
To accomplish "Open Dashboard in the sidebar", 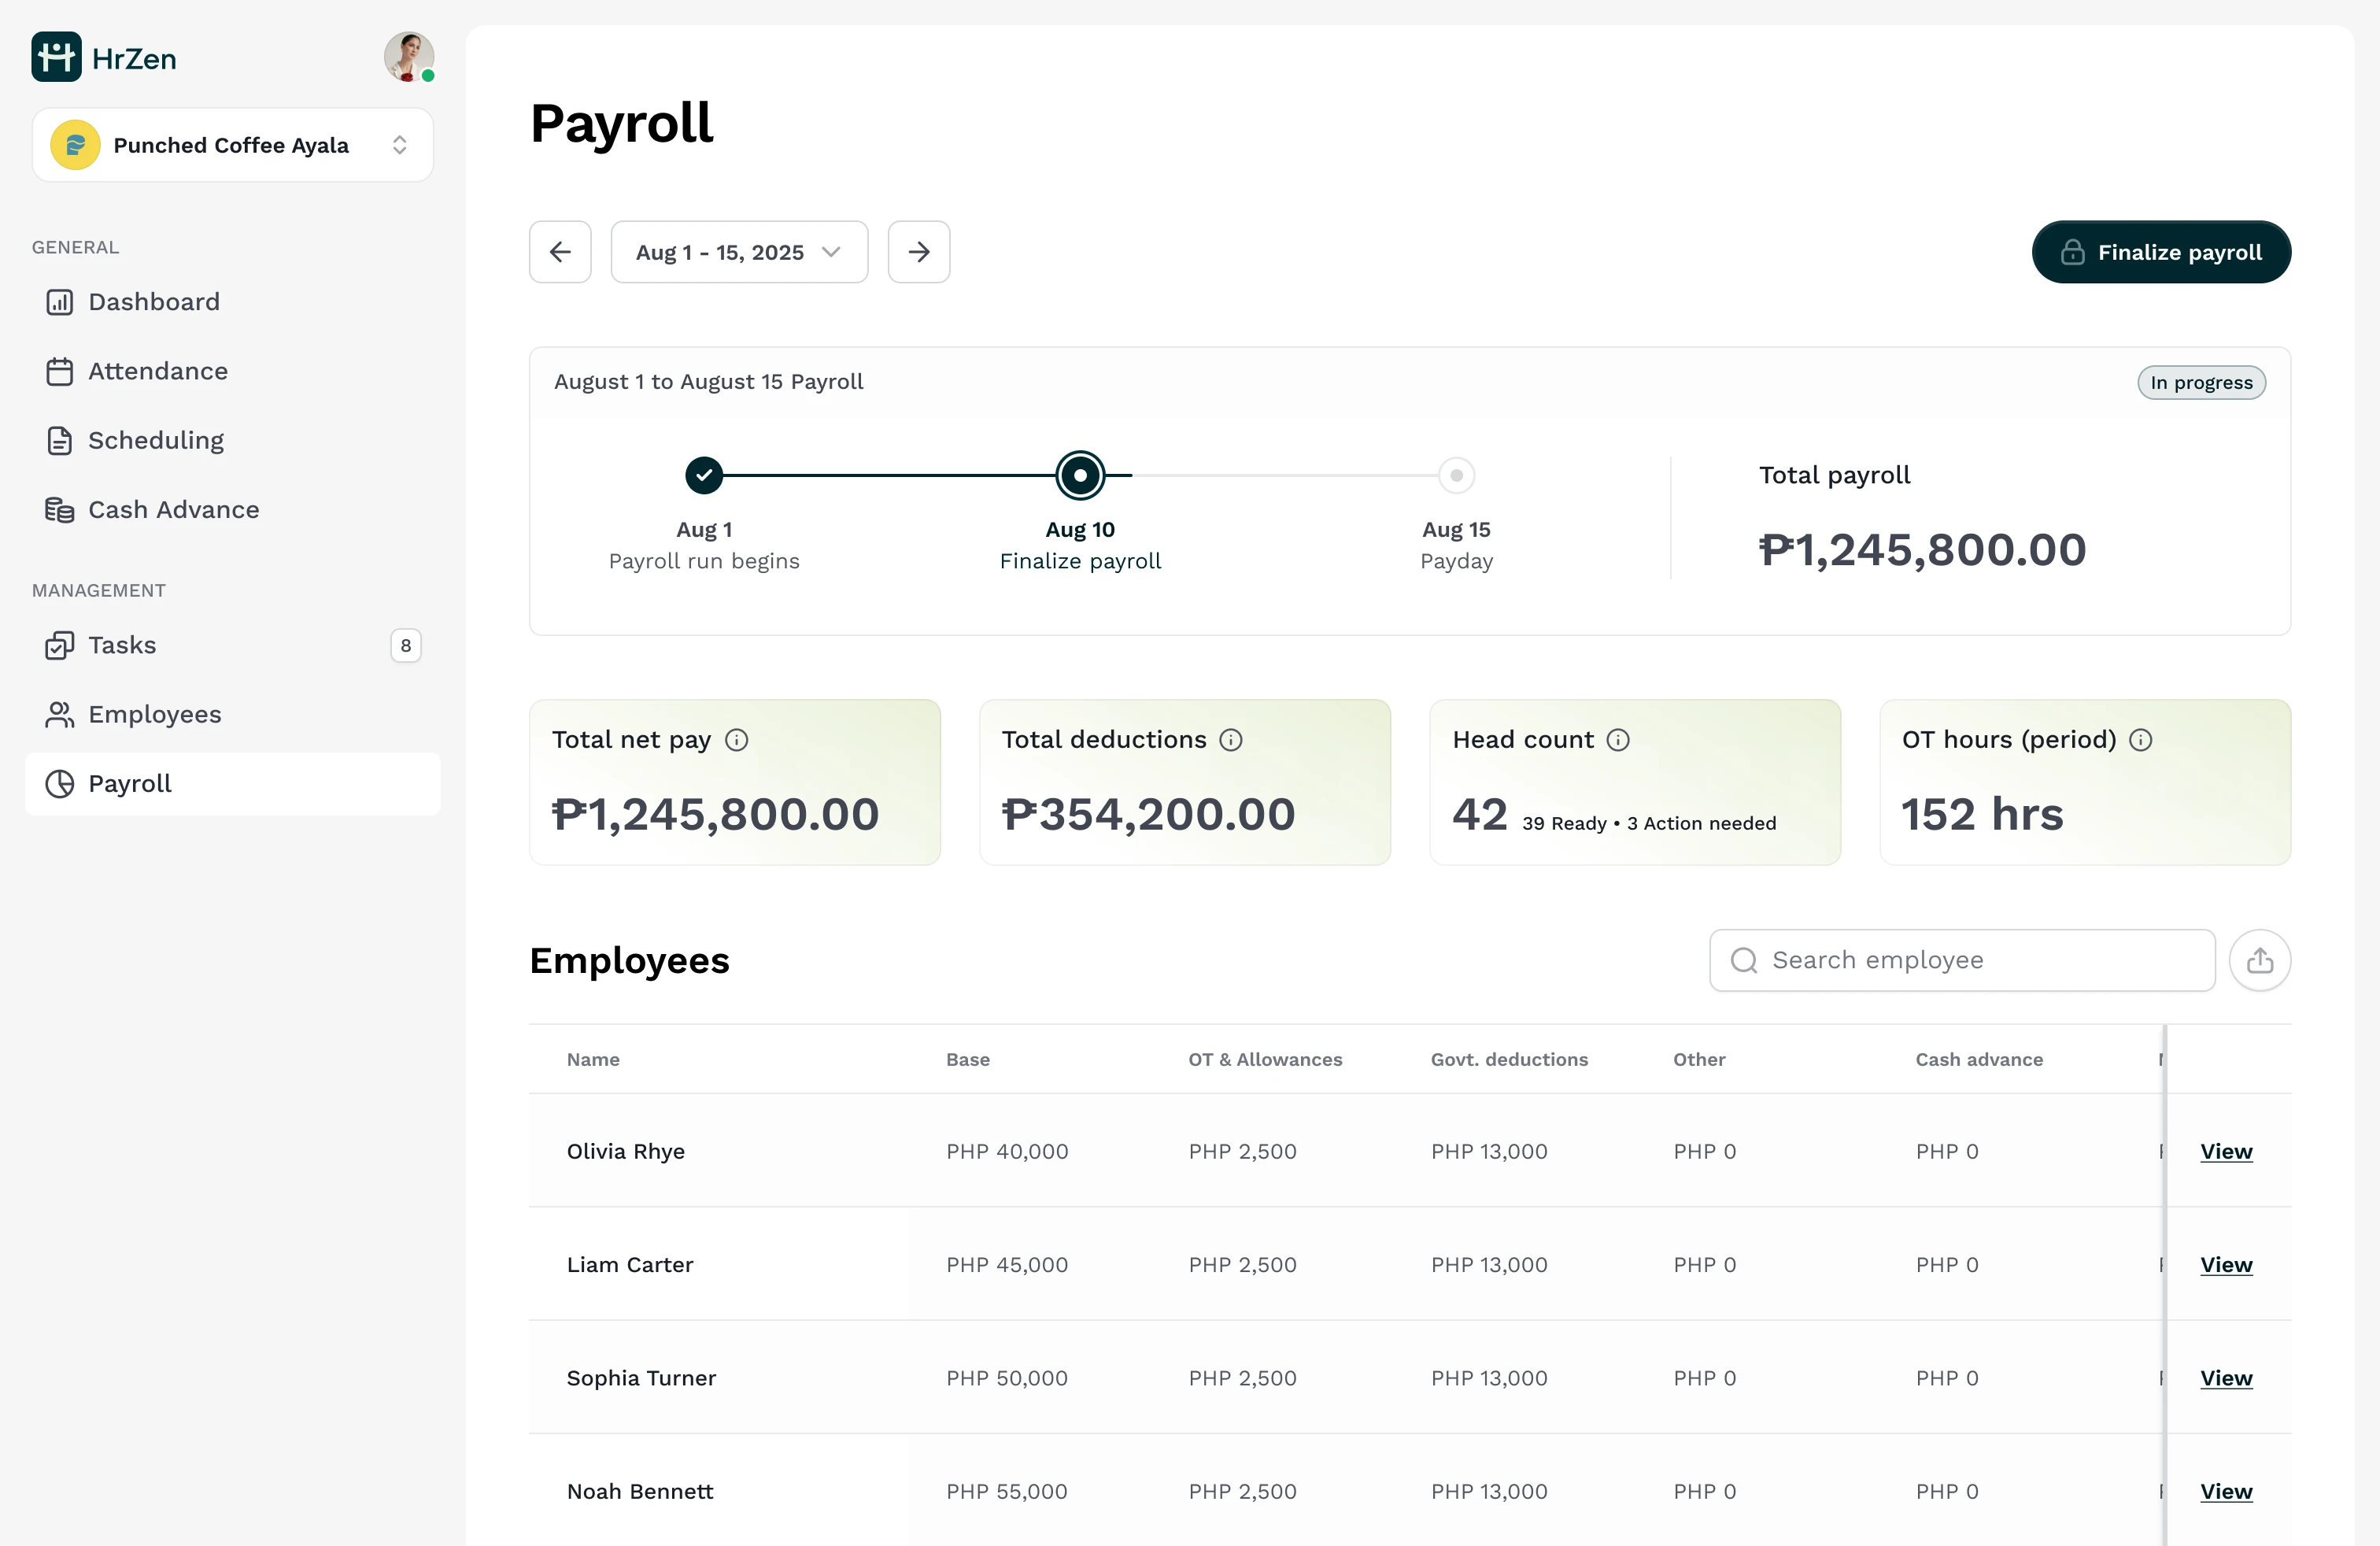I will pyautogui.click(x=153, y=302).
